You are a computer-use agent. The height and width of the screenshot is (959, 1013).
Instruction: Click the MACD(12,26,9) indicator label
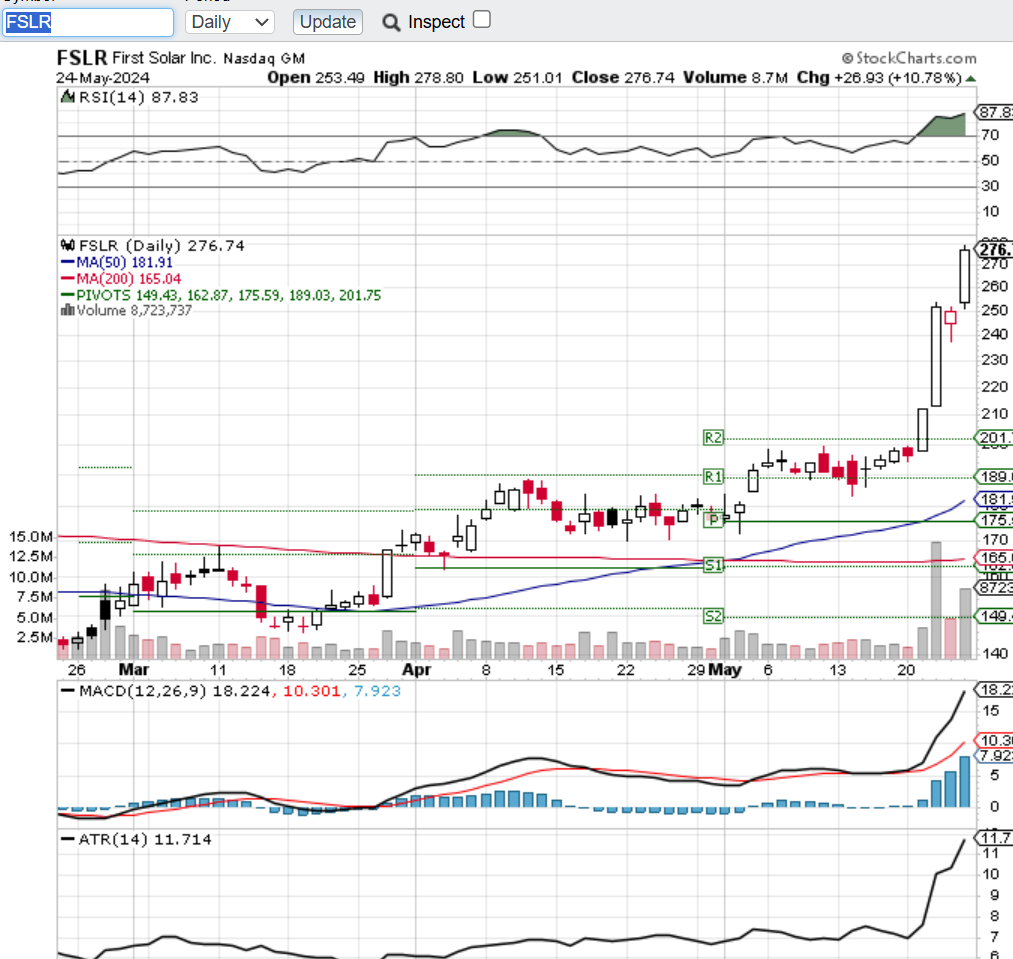142,691
